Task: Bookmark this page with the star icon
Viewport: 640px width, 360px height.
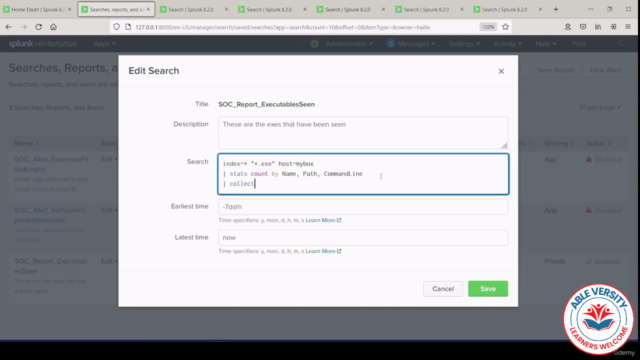Action: pyautogui.click(x=505, y=27)
